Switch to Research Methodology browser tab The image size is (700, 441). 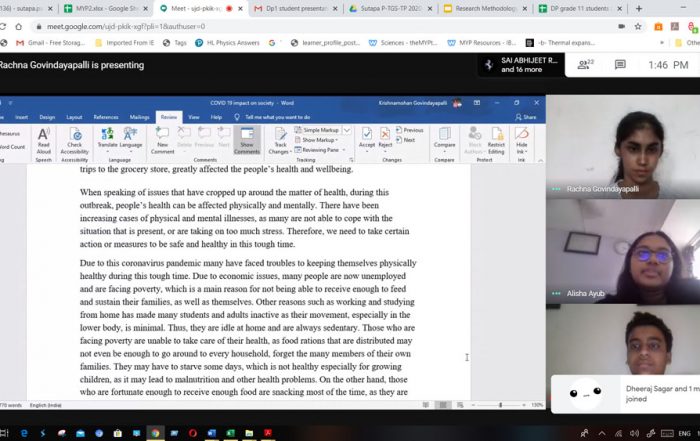485,8
